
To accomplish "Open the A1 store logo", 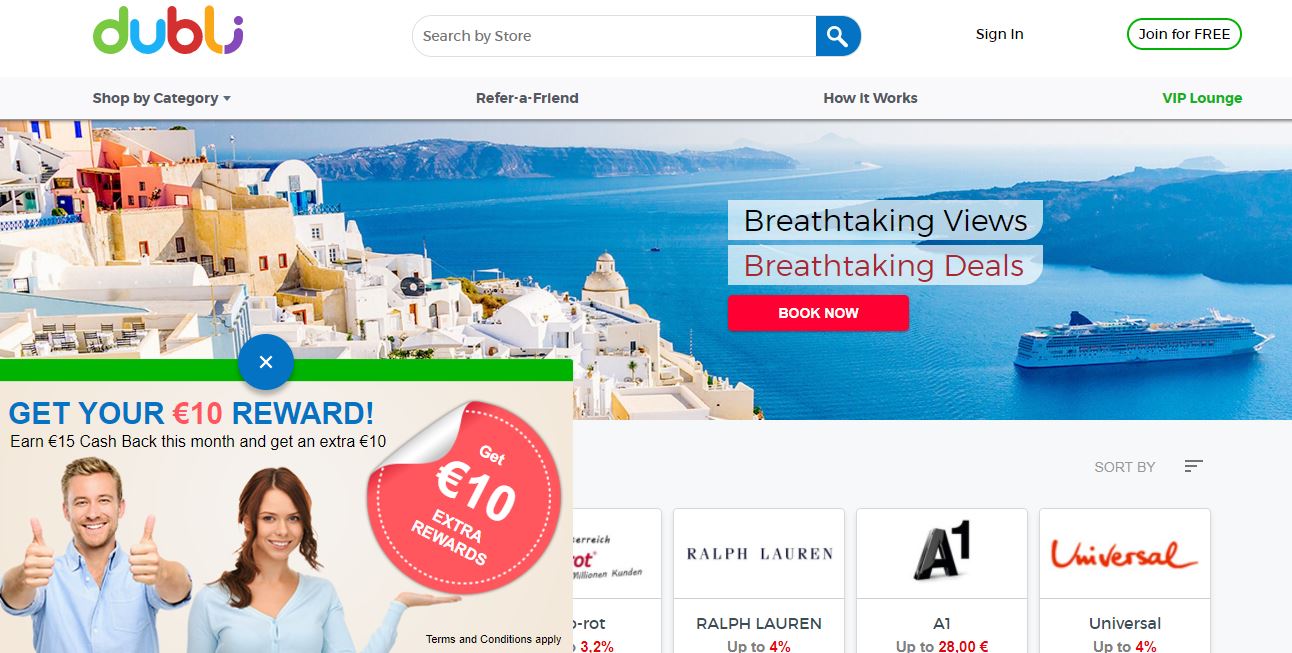I will 942,553.
